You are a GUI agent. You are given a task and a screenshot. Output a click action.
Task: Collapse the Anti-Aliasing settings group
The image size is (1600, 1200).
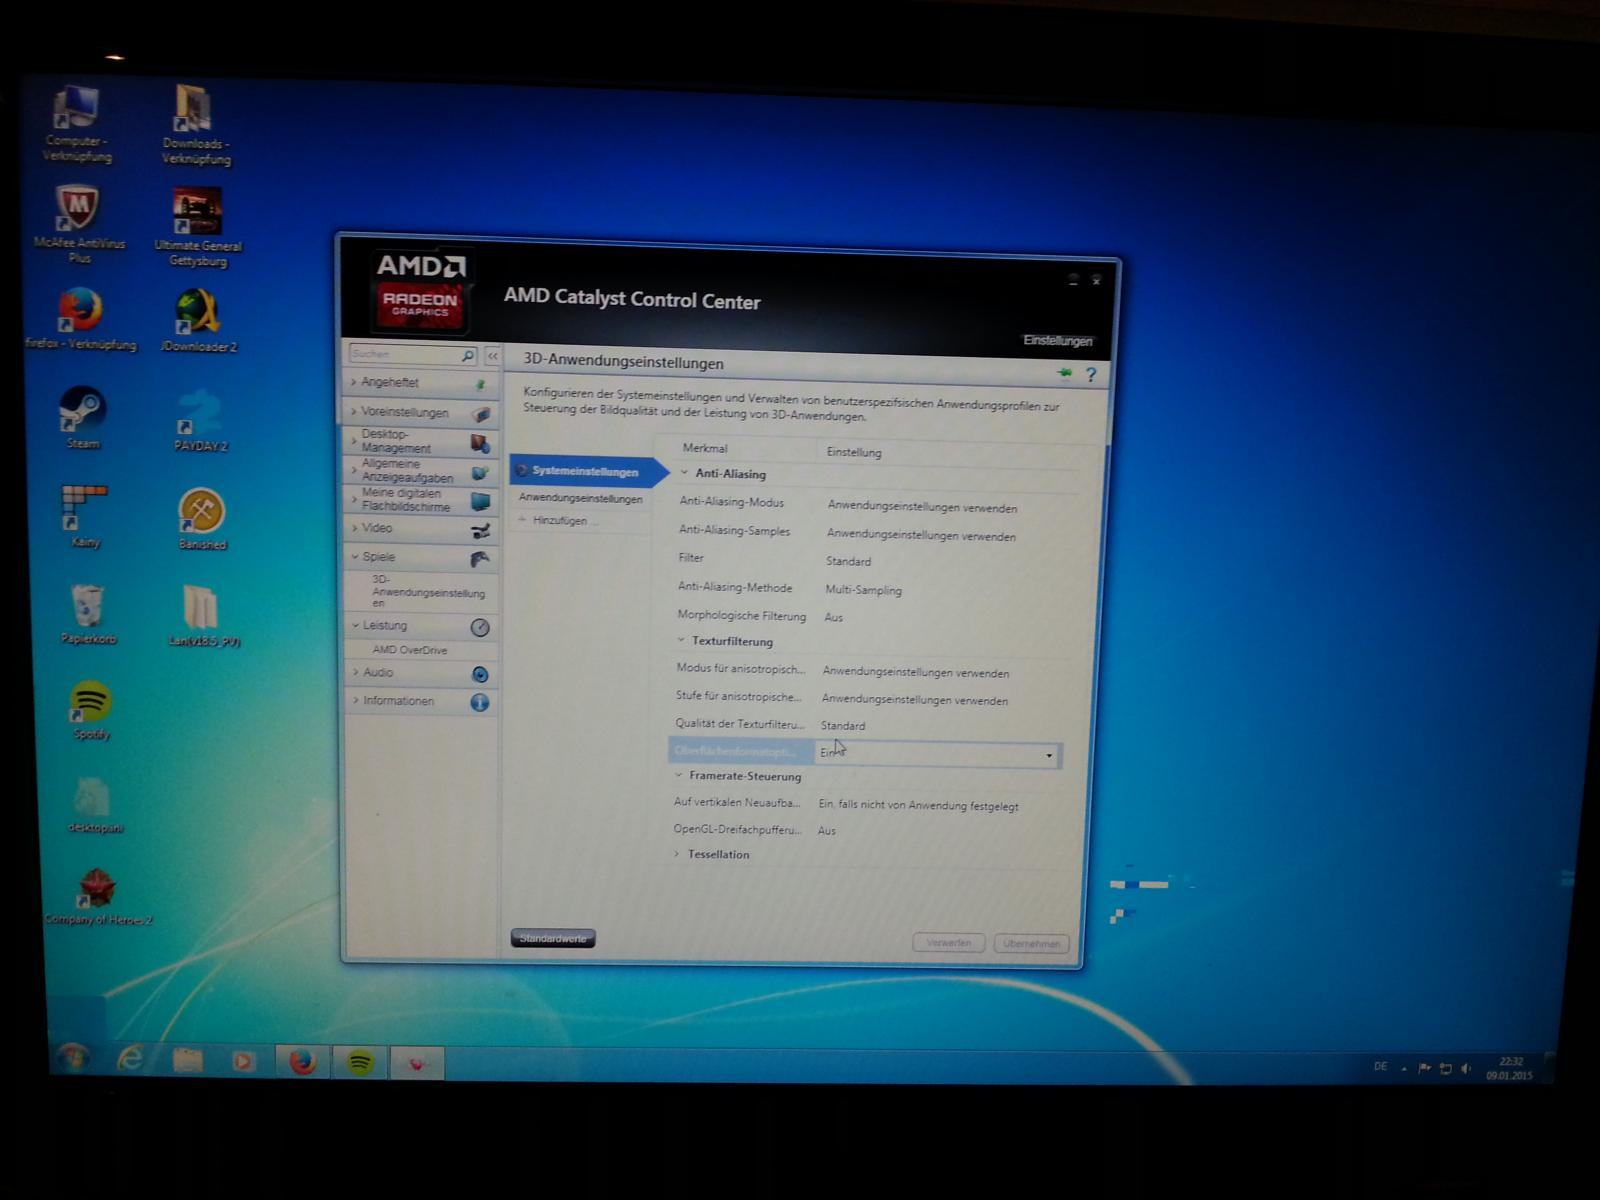pos(684,473)
